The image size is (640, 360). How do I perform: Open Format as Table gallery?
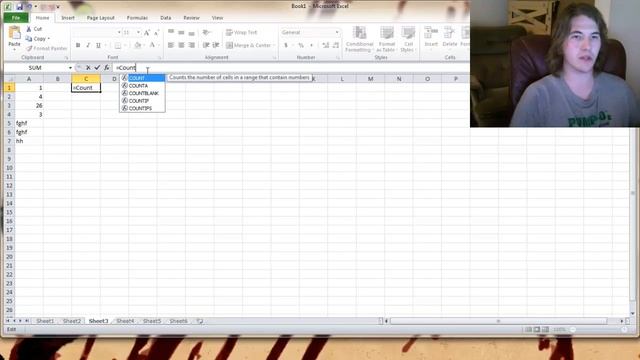pos(387,39)
